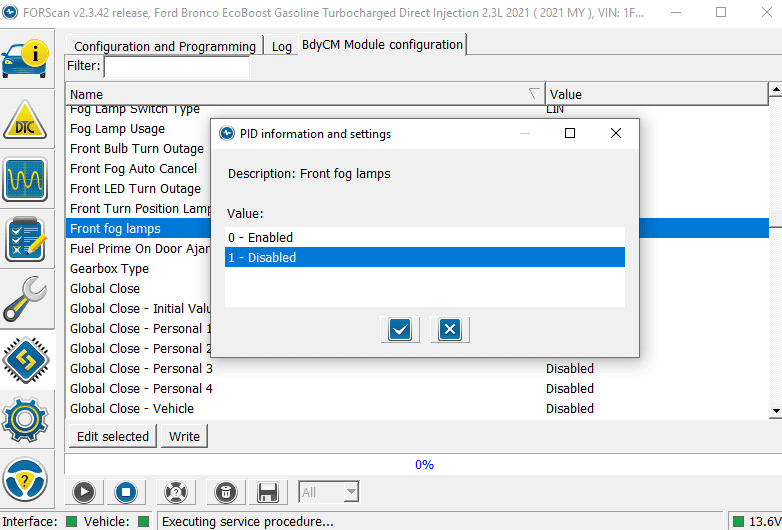This screenshot has height=530, width=782.
Task: Switch to Configuration and Programming tab
Action: tap(165, 46)
